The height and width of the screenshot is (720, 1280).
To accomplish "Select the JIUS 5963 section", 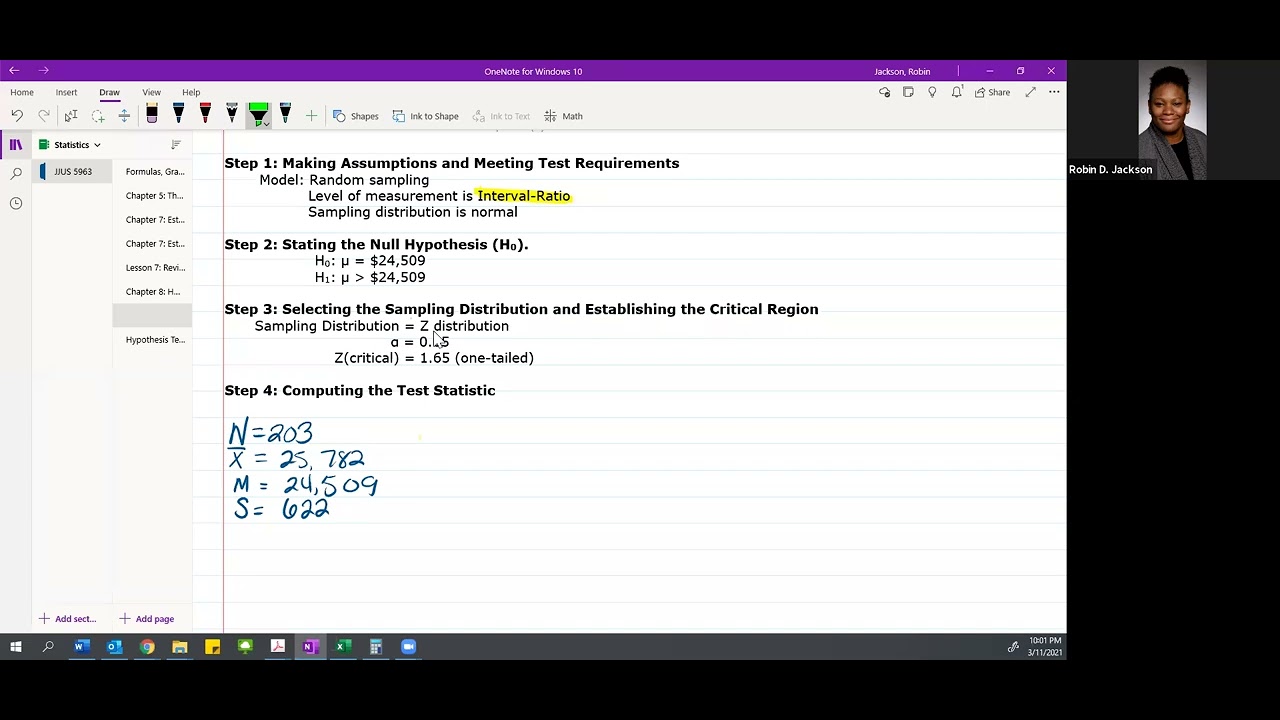I will click(x=73, y=172).
